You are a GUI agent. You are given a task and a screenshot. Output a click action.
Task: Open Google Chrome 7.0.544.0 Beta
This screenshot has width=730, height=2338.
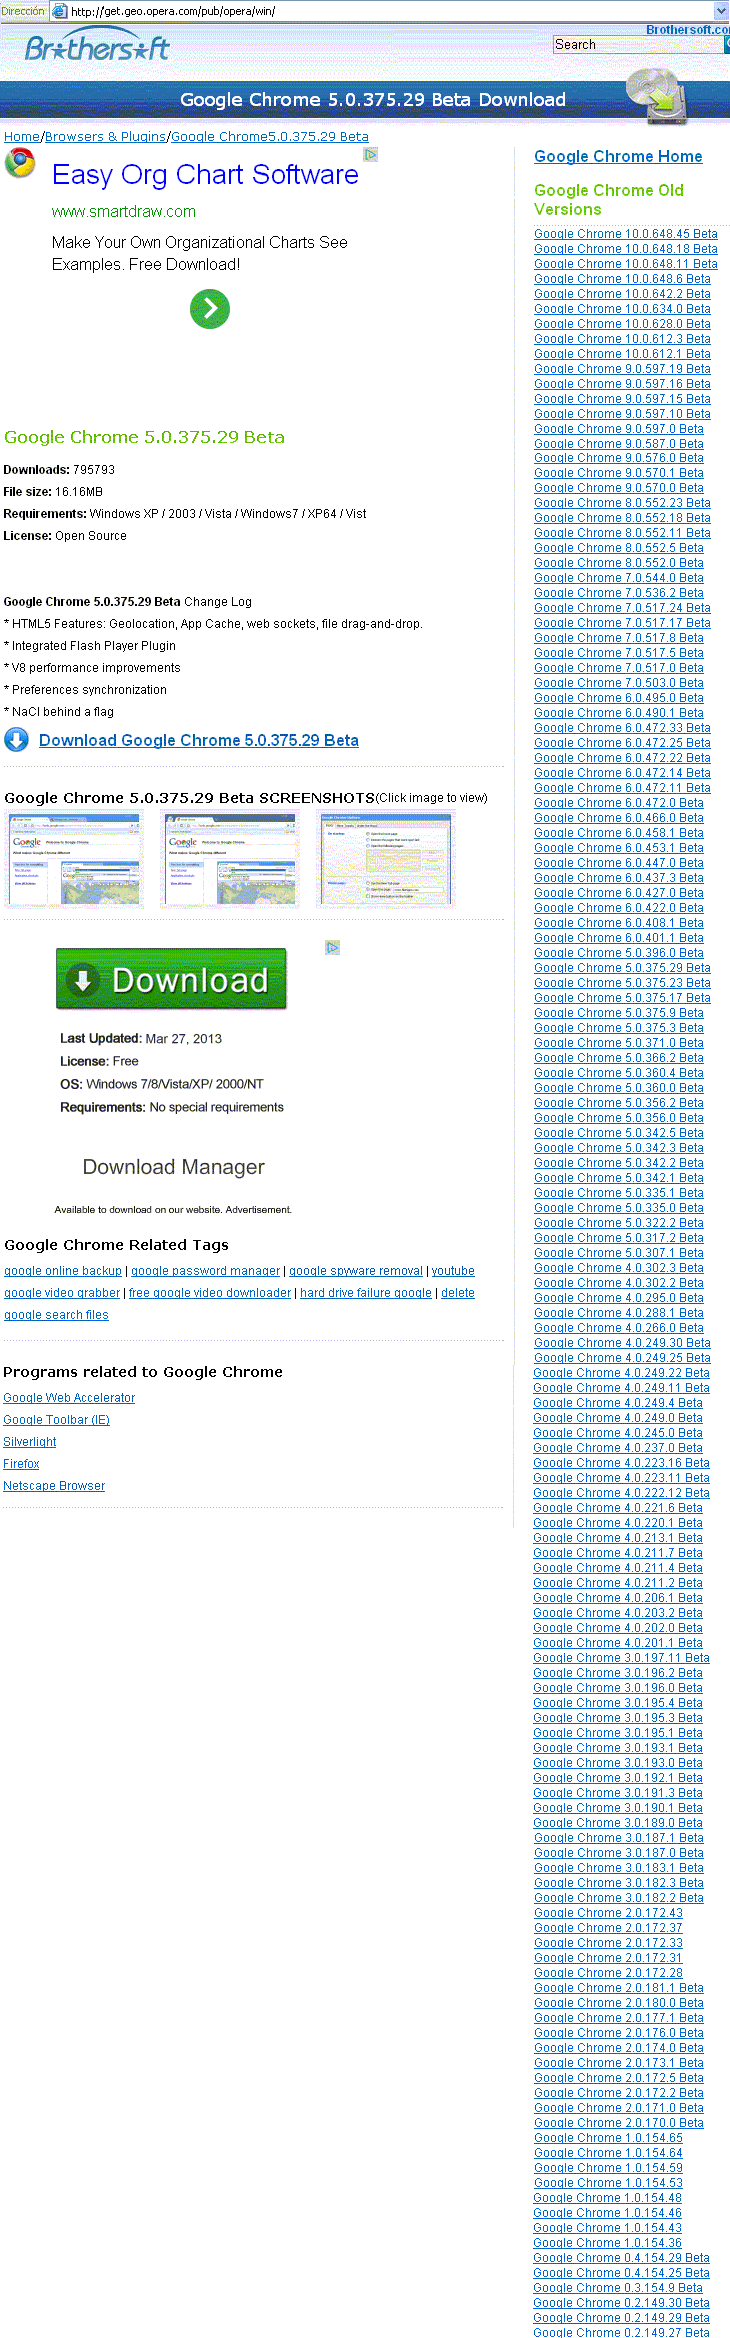point(619,578)
